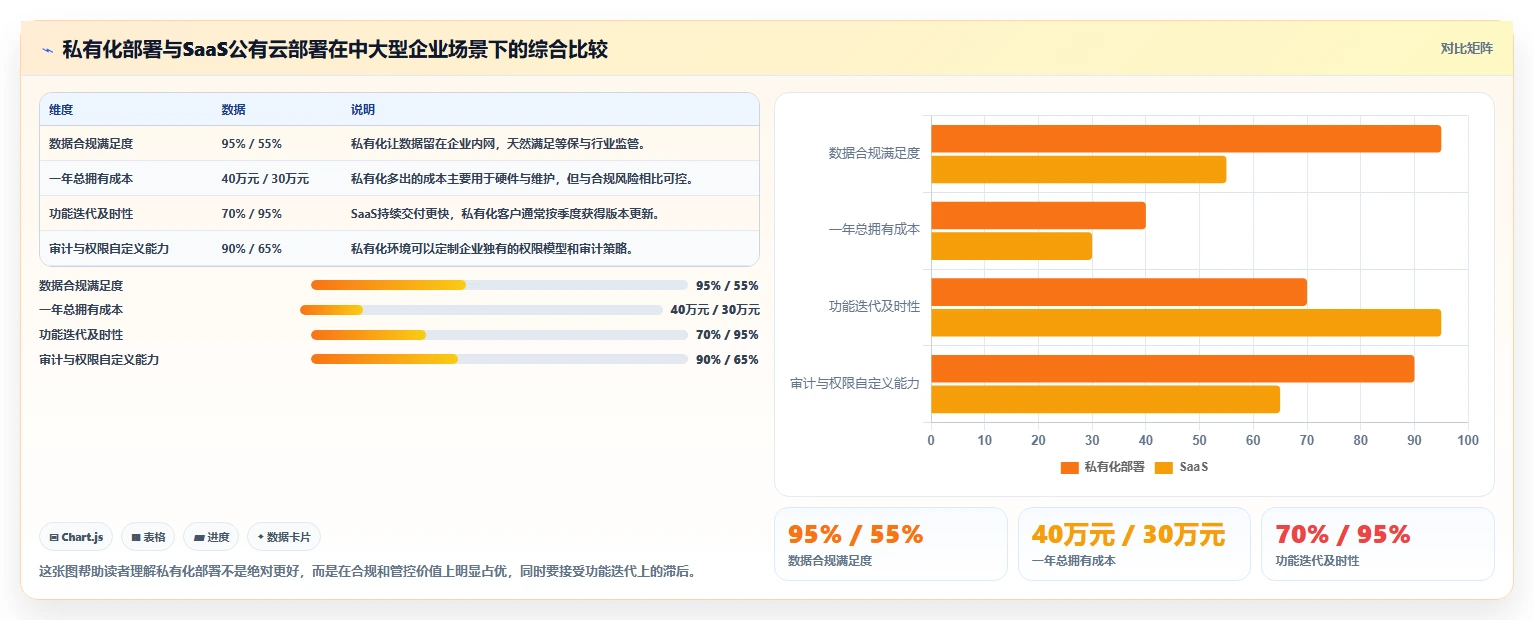The image size is (1534, 620).
Task: Click the 功能迭代及时性 progress bar
Action: pyautogui.click(x=499, y=334)
